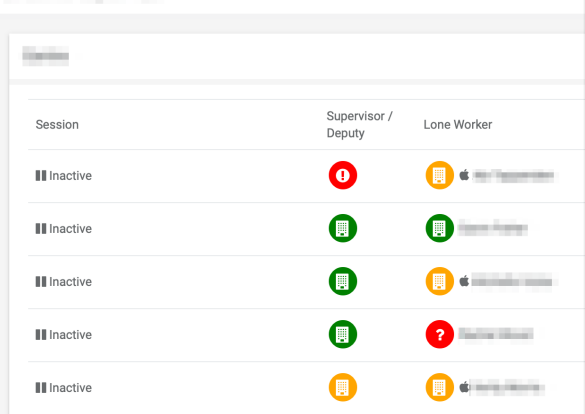Click third row's orange lone worker icon
This screenshot has height=414, width=585.
pyautogui.click(x=439, y=281)
